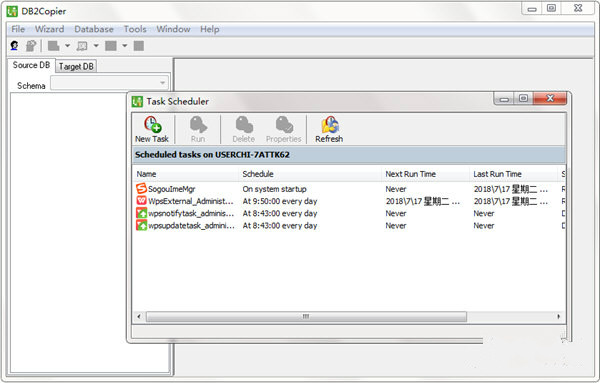Click second toolbar icon in DB2Copier window

coord(31,46)
